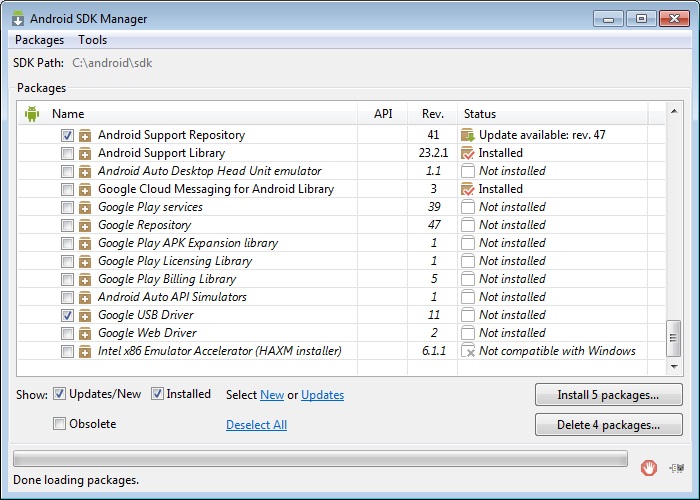
Task: Click the Android SDK Manager title bar icon
Action: pos(18,17)
